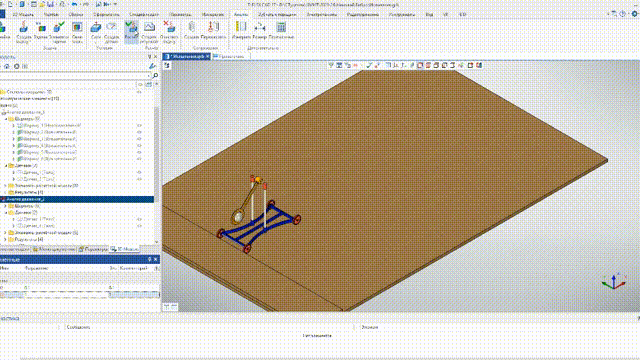The height and width of the screenshot is (360, 640).
Task: Collapse the Датчики folder under Анализ движения_1
Action: (6, 213)
